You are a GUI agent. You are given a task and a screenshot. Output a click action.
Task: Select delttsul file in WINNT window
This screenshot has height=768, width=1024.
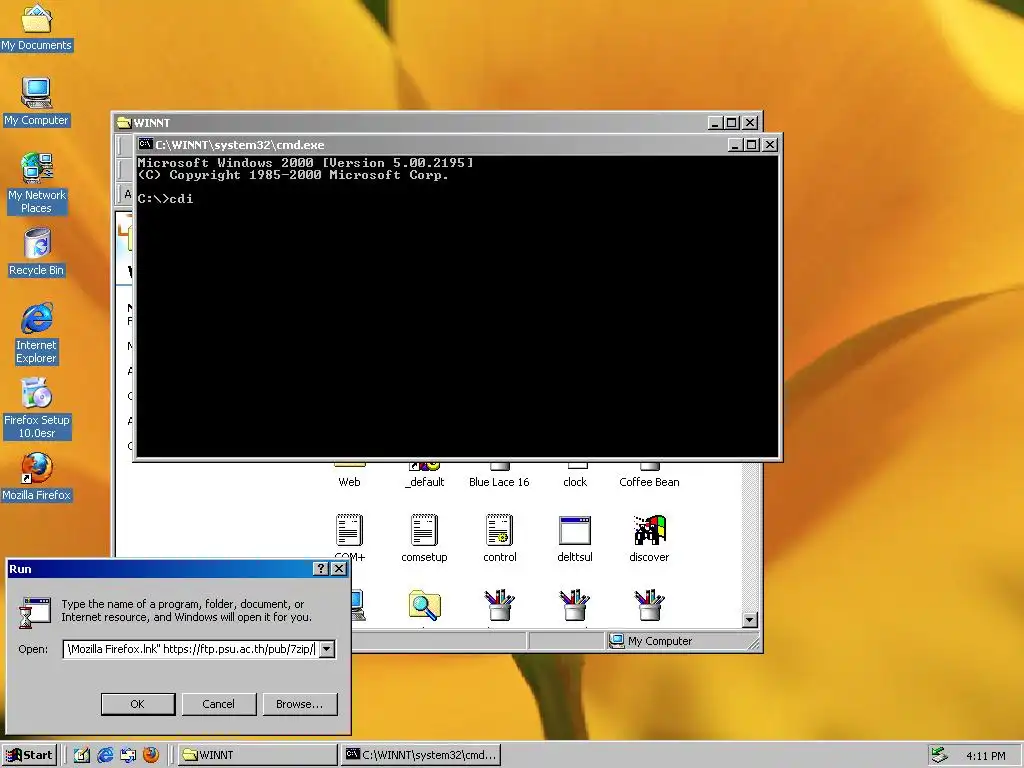[575, 538]
